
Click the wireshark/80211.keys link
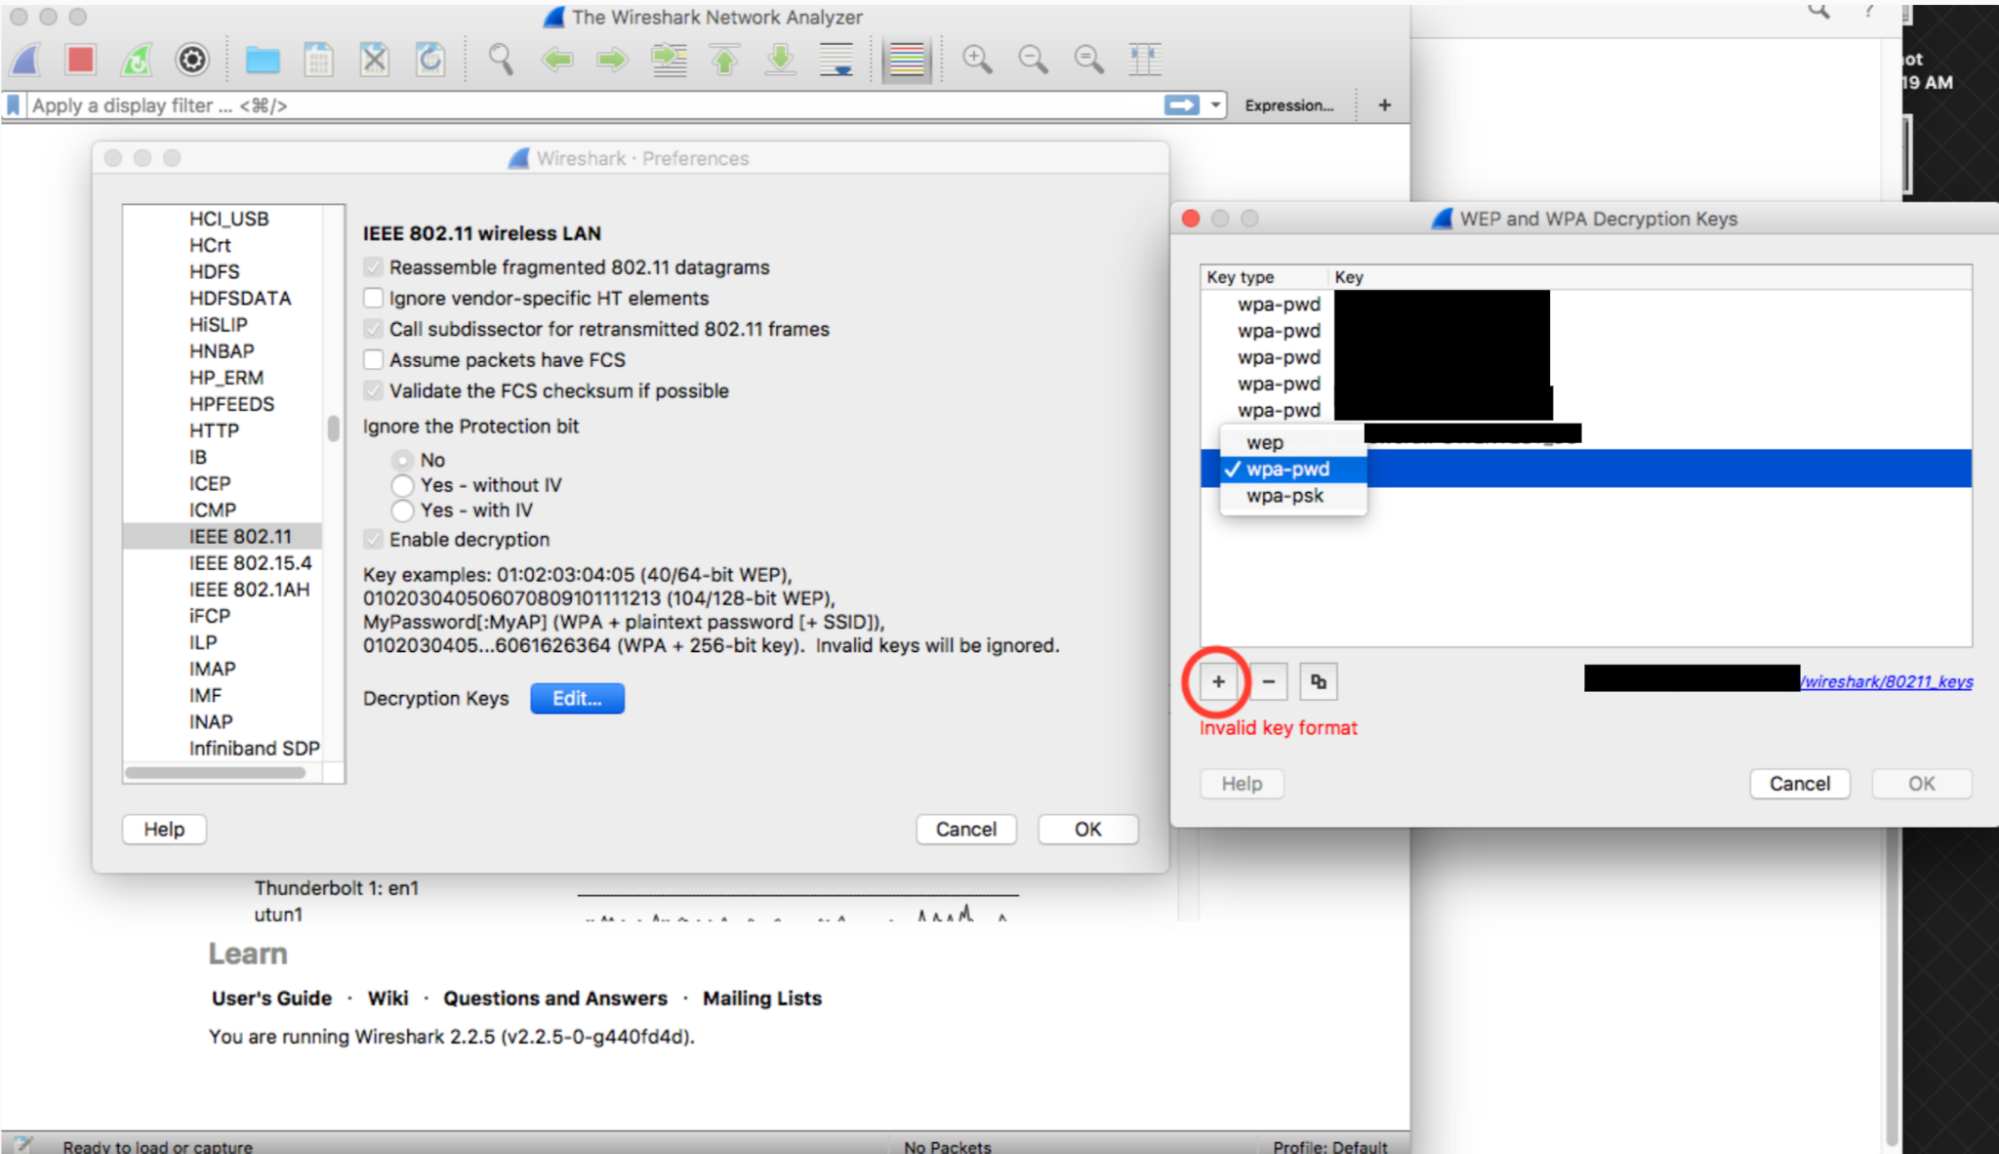click(1882, 680)
